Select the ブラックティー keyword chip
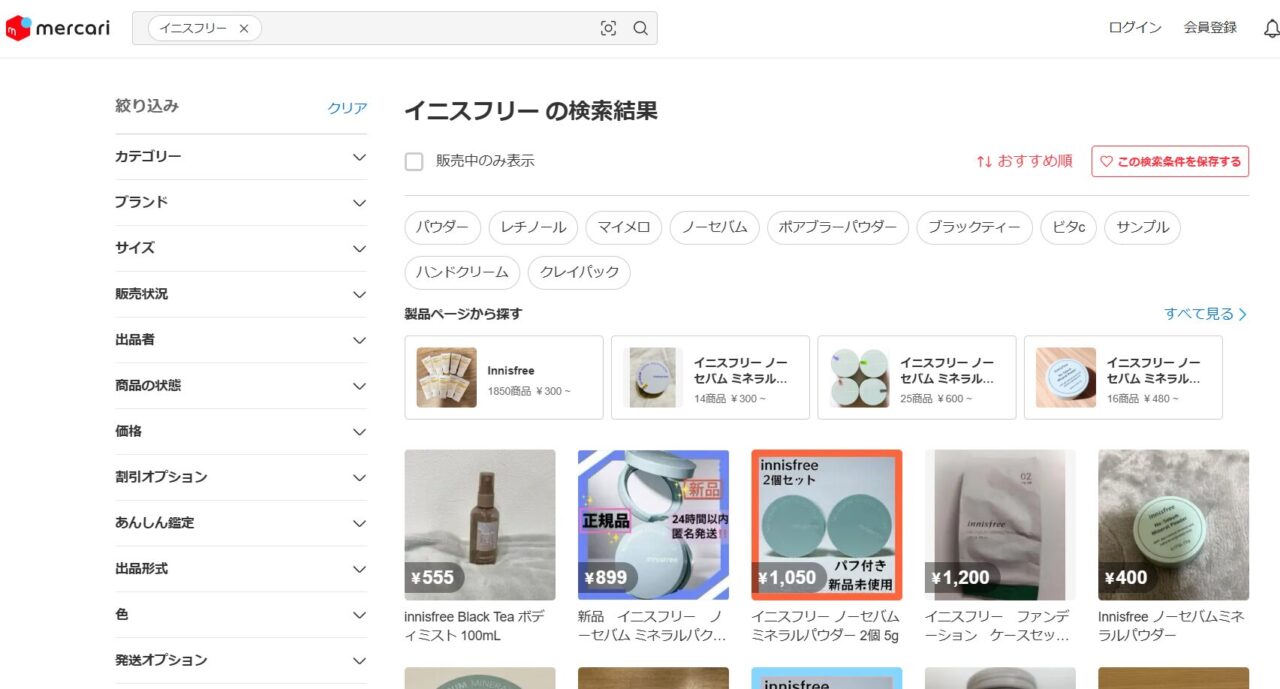This screenshot has height=689, width=1280. (x=975, y=228)
